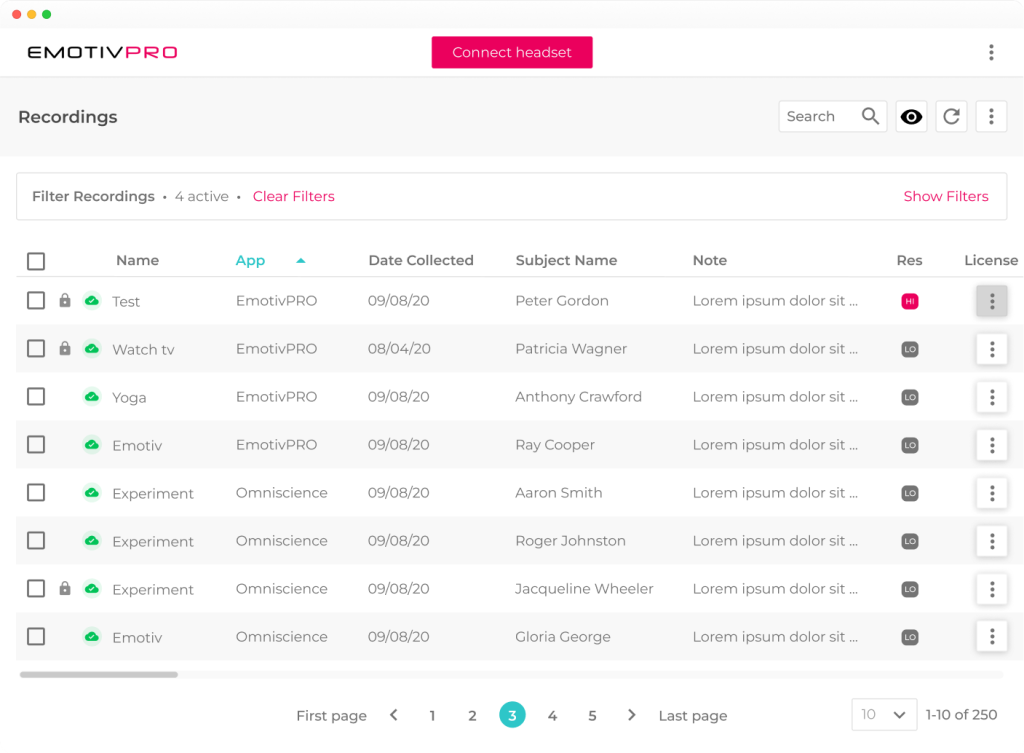Click the cloud sync icon for Yoga
The width and height of the screenshot is (1024, 753).
(x=92, y=396)
